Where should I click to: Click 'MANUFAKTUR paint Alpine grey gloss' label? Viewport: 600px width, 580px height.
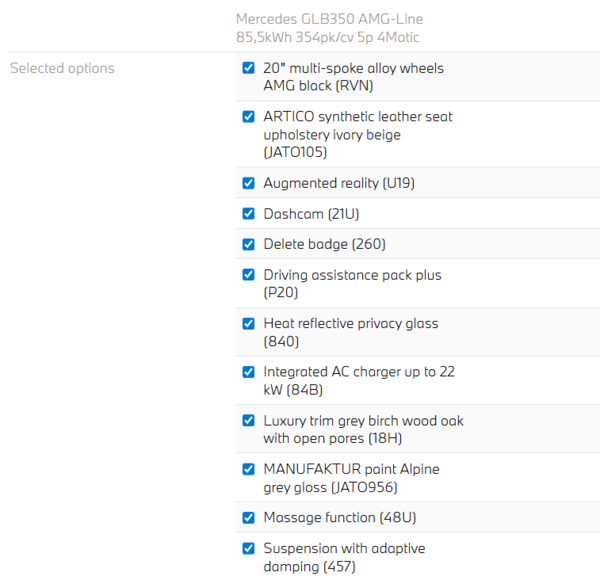tap(351, 478)
